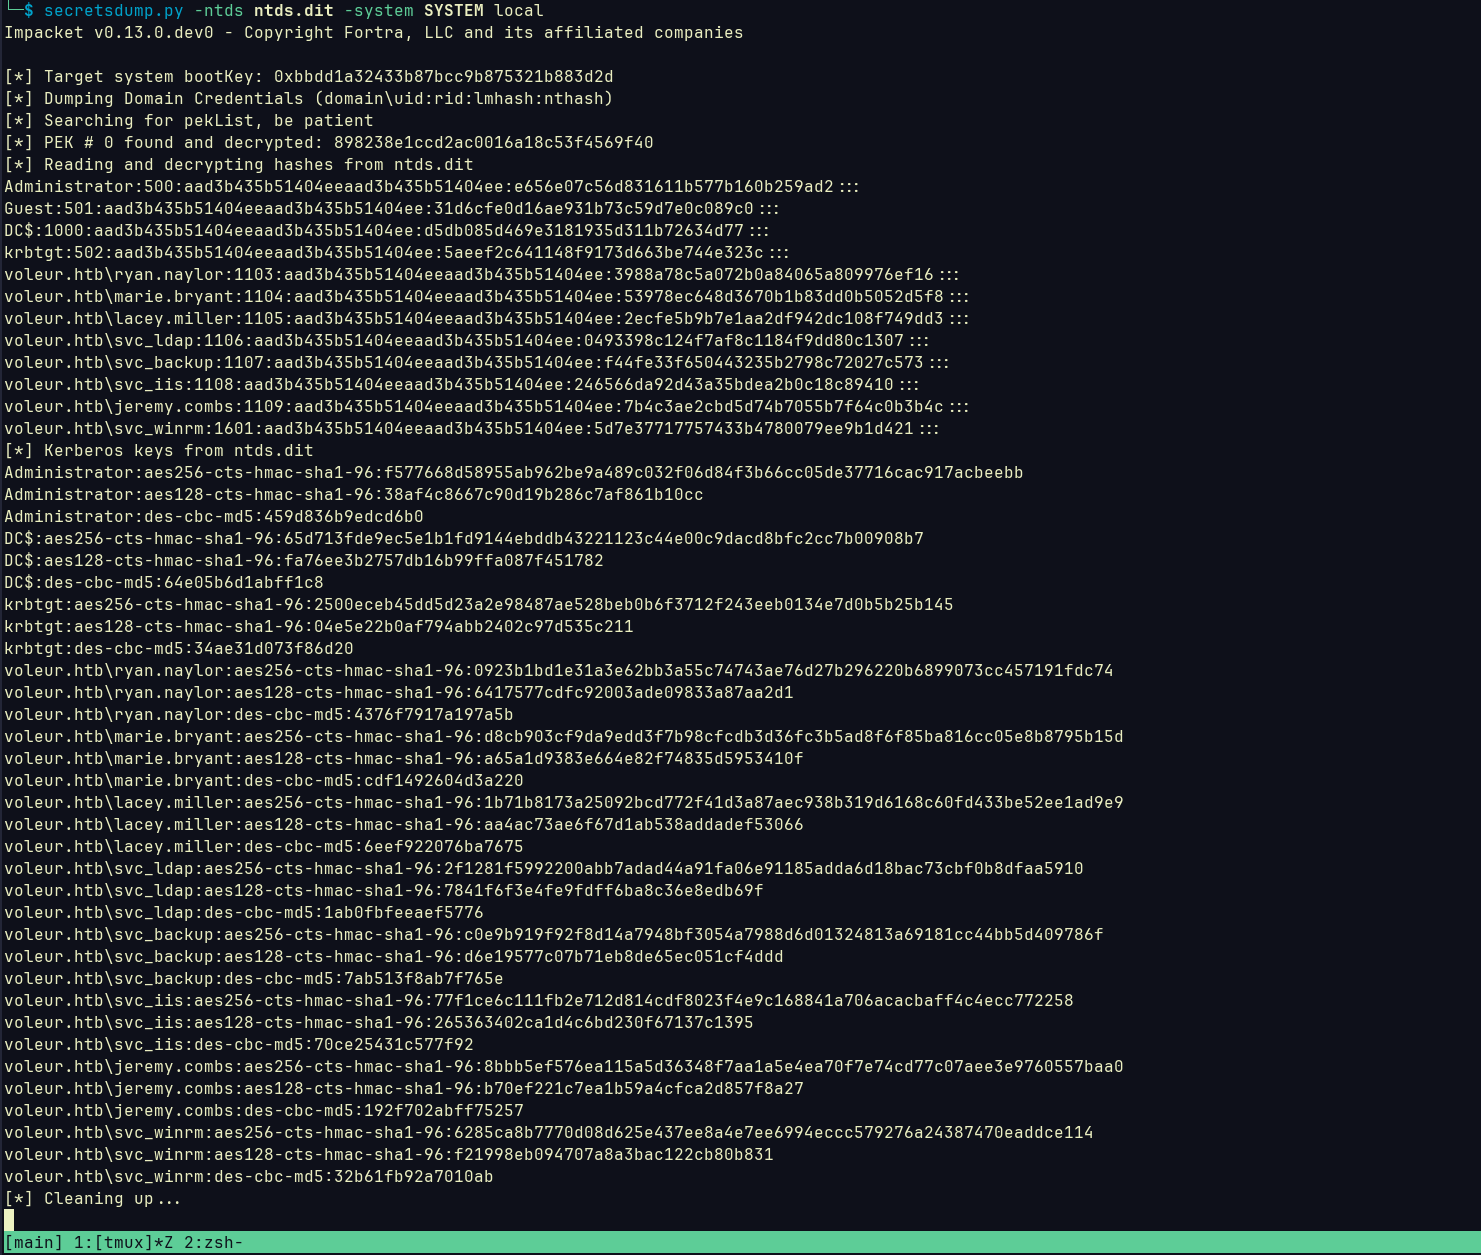The height and width of the screenshot is (1255, 1481).
Task: Click the jeremy.combs aes128 key line
Action: pyautogui.click(x=404, y=1089)
